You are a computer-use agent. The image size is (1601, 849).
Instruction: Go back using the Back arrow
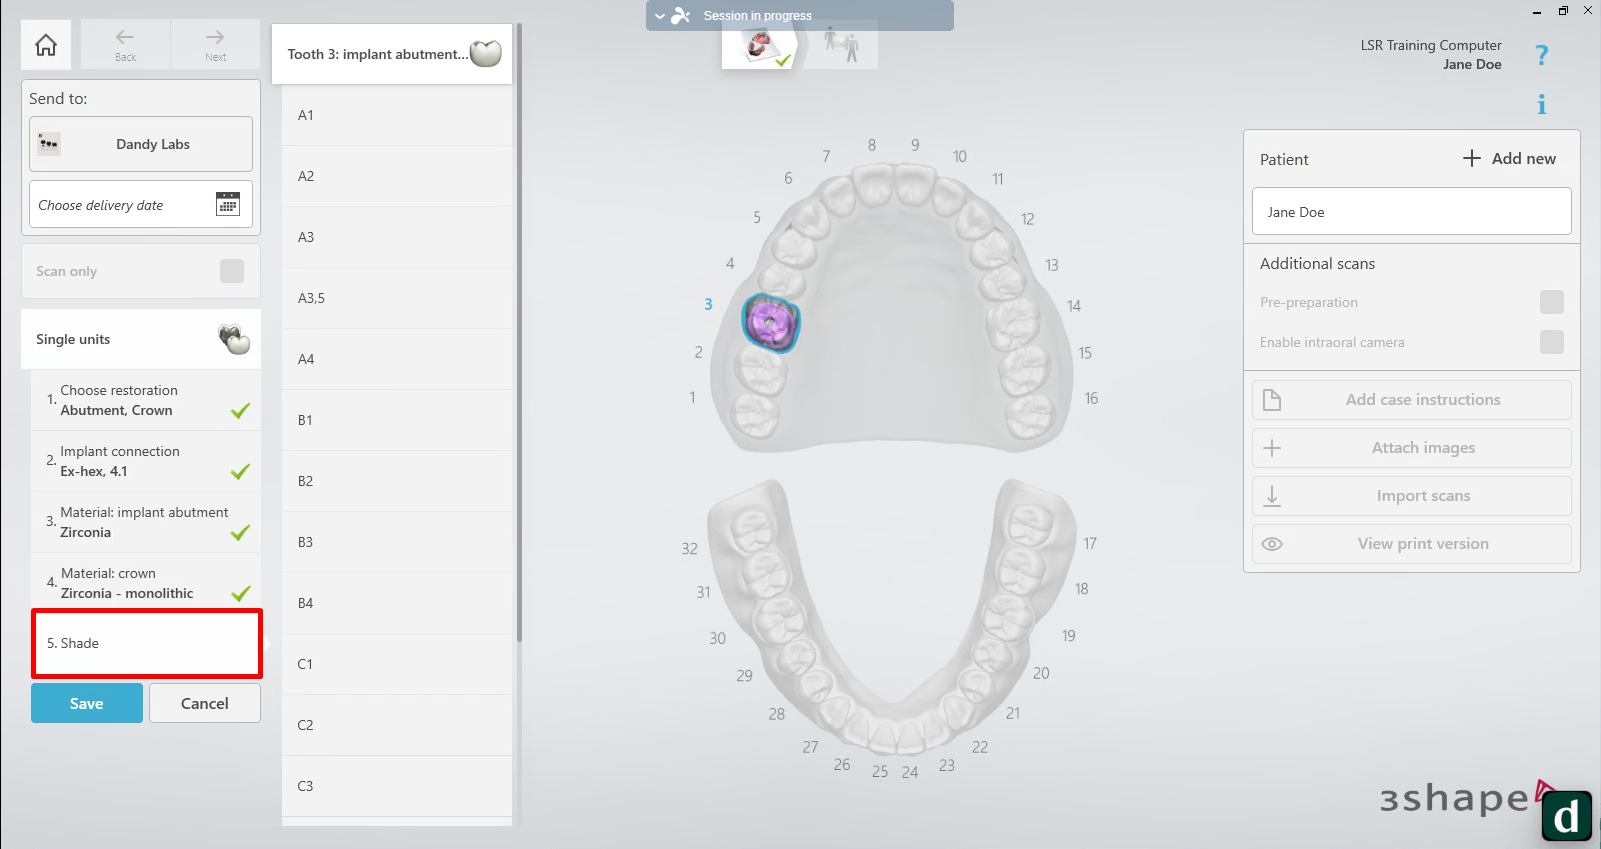(x=125, y=44)
